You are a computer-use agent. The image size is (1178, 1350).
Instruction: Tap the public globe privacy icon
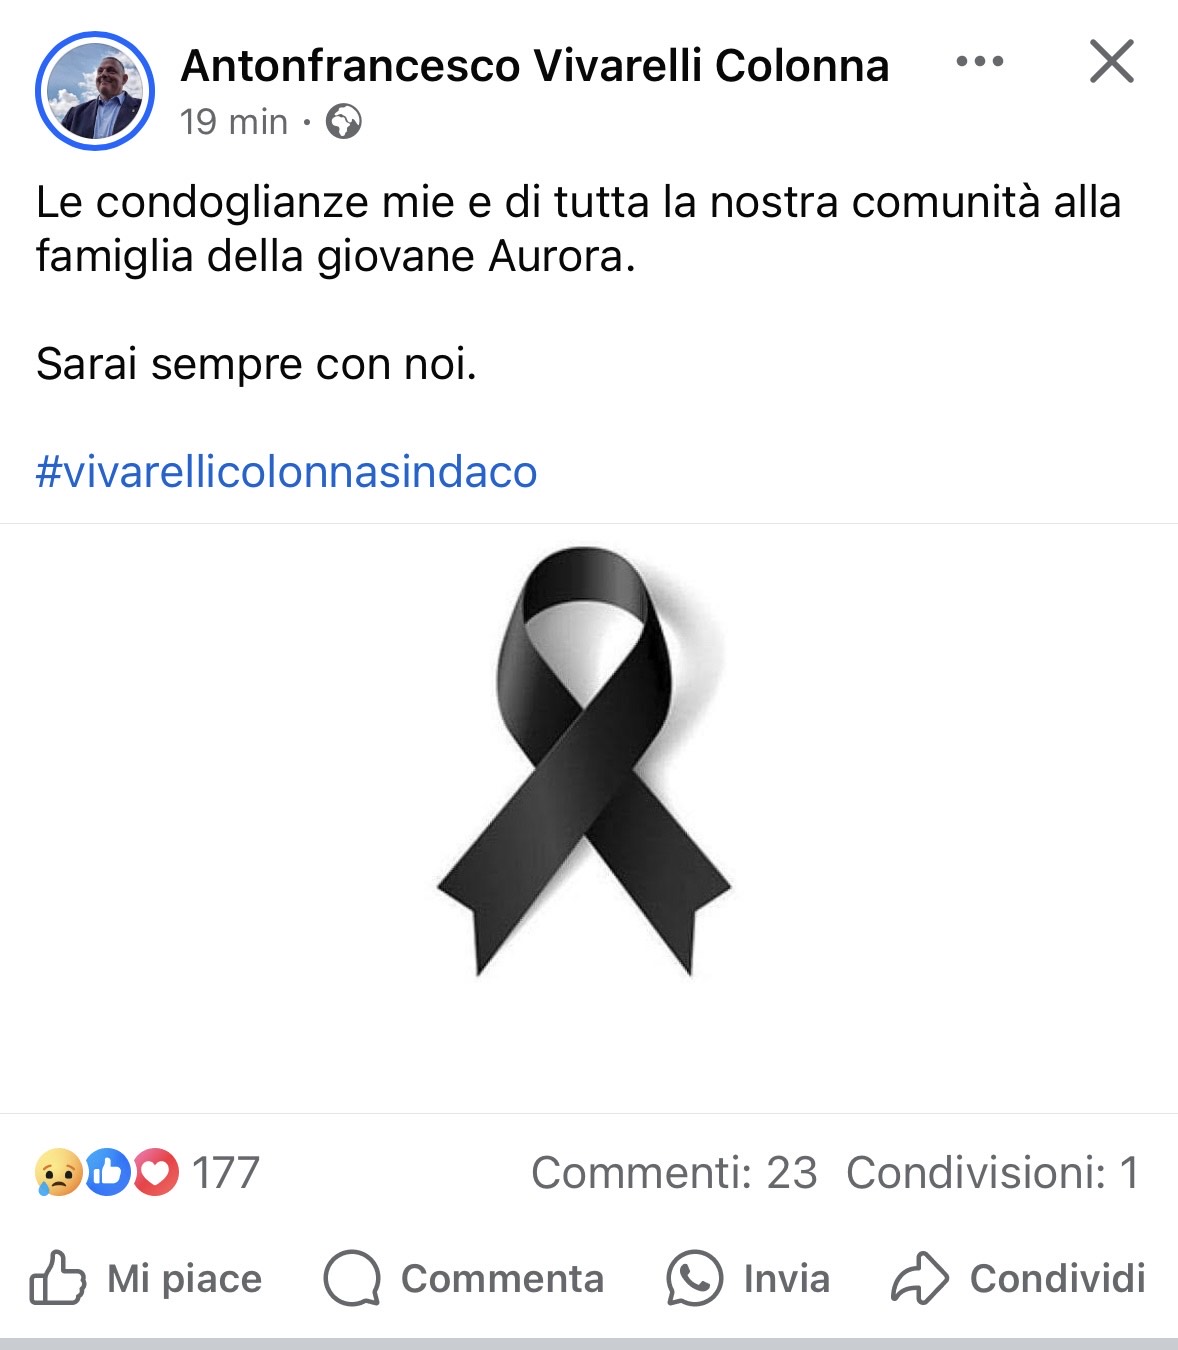click(344, 122)
